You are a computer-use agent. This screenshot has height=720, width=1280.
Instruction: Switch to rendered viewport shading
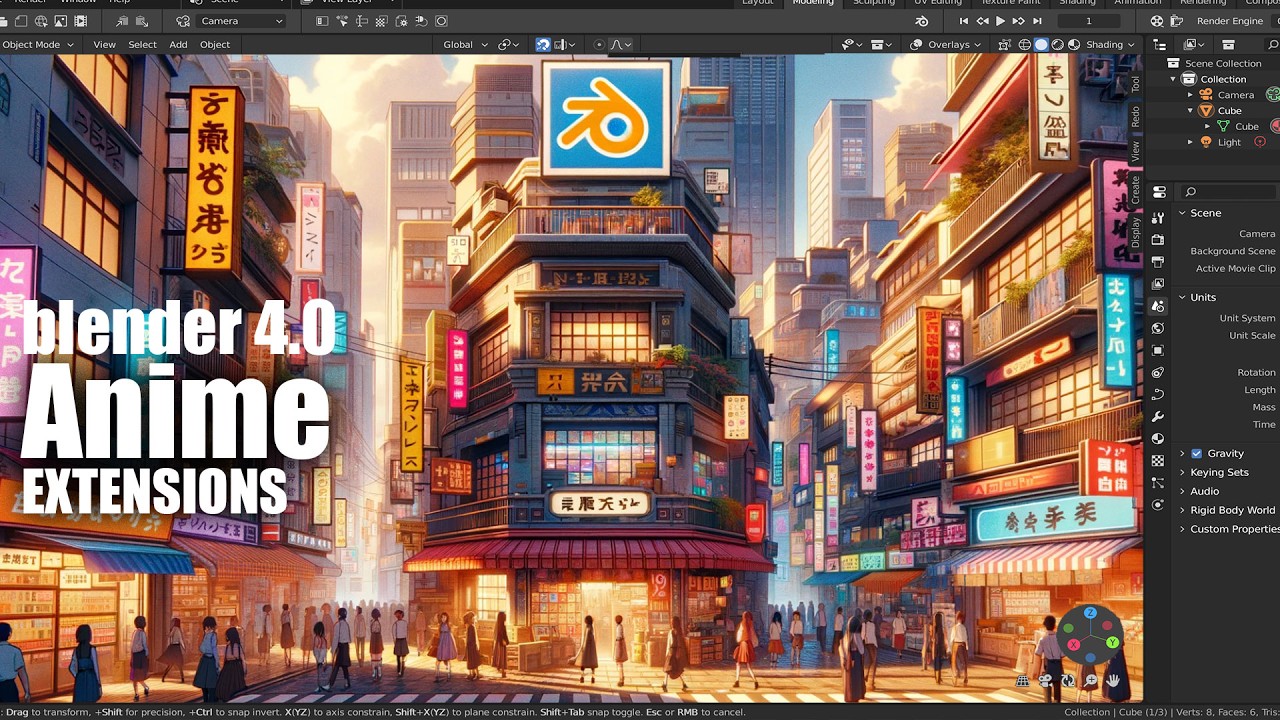1073,44
